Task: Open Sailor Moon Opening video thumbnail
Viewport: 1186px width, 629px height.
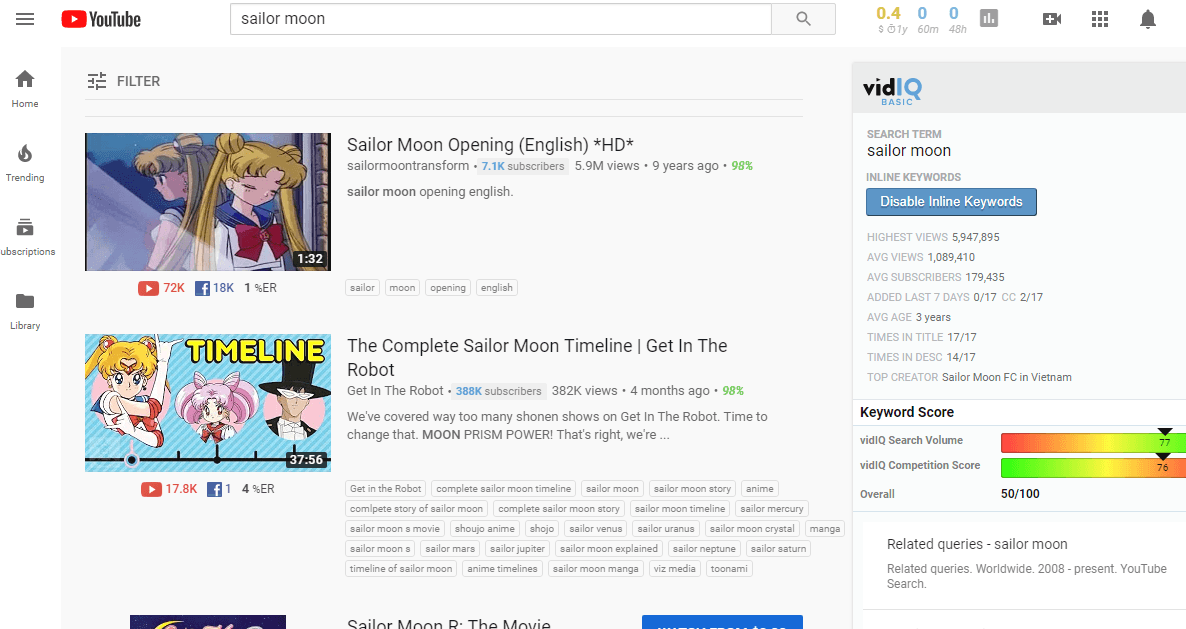Action: point(208,202)
